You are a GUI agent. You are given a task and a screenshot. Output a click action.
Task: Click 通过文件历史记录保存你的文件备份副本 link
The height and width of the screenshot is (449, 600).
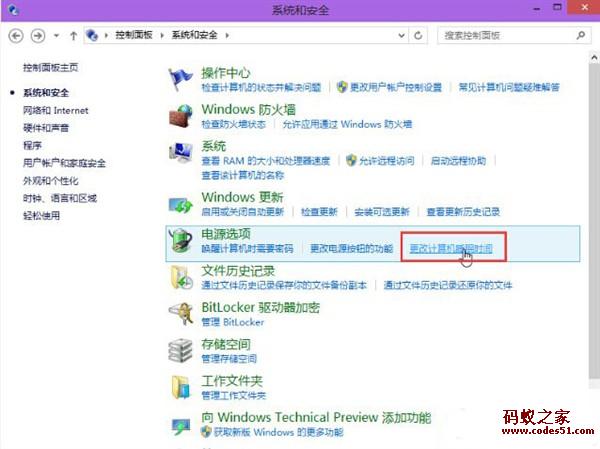pyautogui.click(x=284, y=285)
